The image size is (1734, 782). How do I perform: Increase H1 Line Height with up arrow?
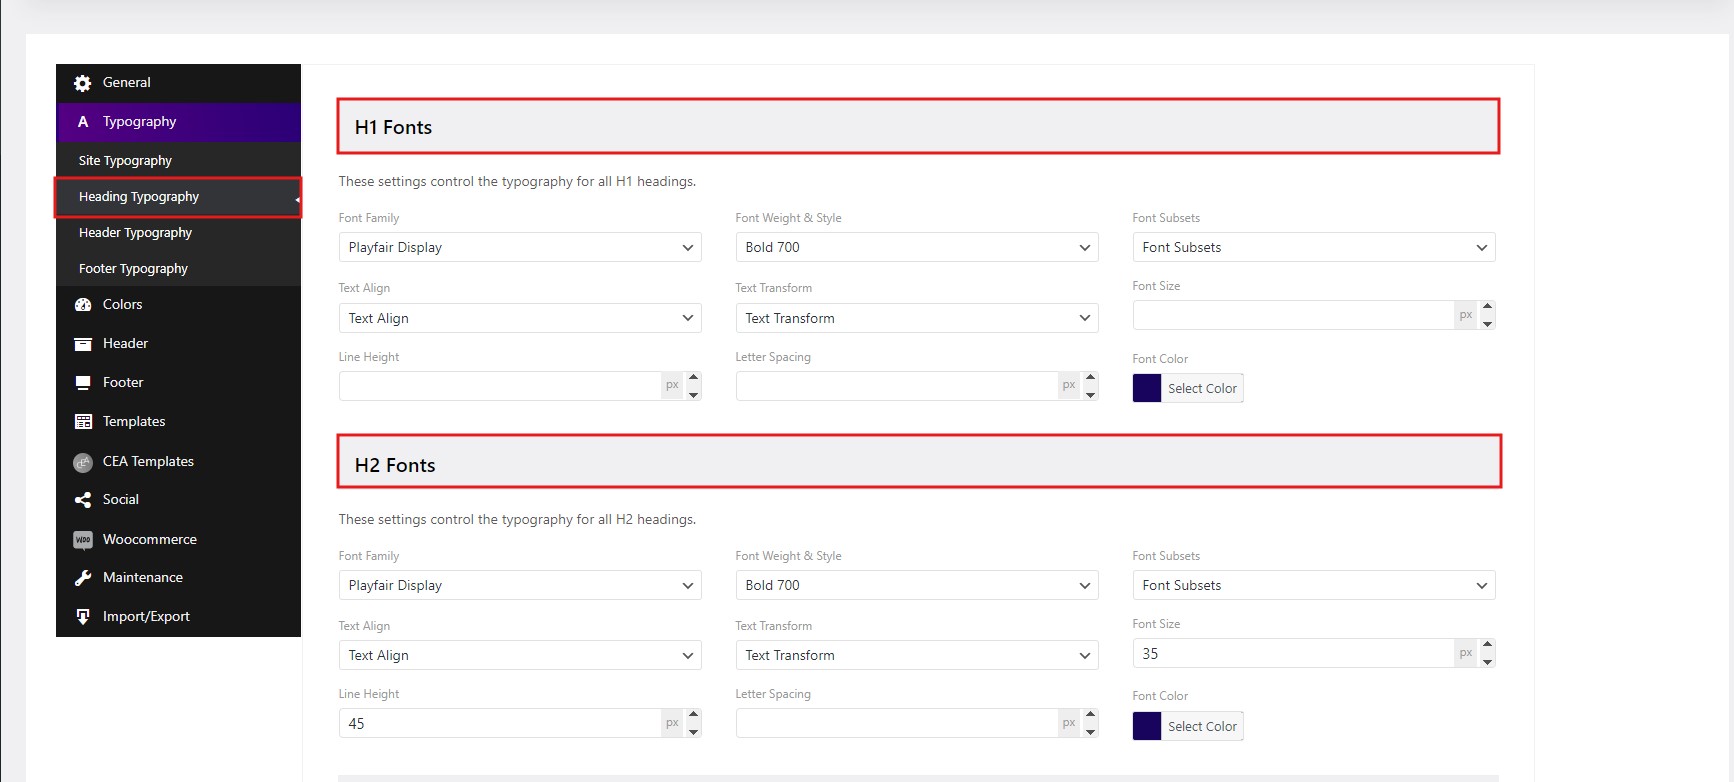(693, 378)
